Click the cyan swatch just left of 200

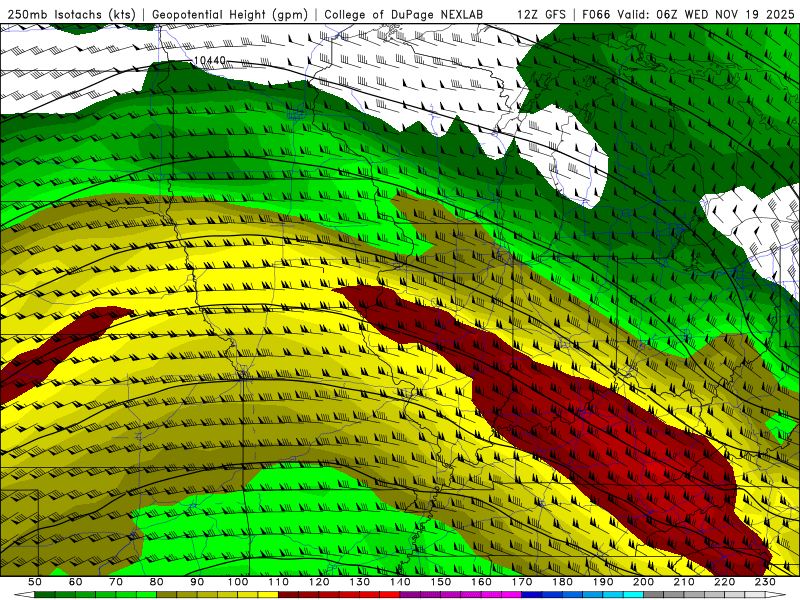pyautogui.click(x=633, y=594)
